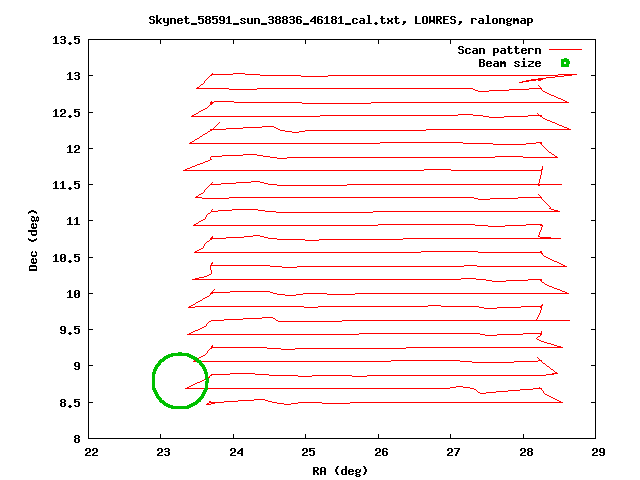Click the 10 tick label on Dec axis
Image resolution: width=640 pixels, height=480 pixels.
pos(73,293)
